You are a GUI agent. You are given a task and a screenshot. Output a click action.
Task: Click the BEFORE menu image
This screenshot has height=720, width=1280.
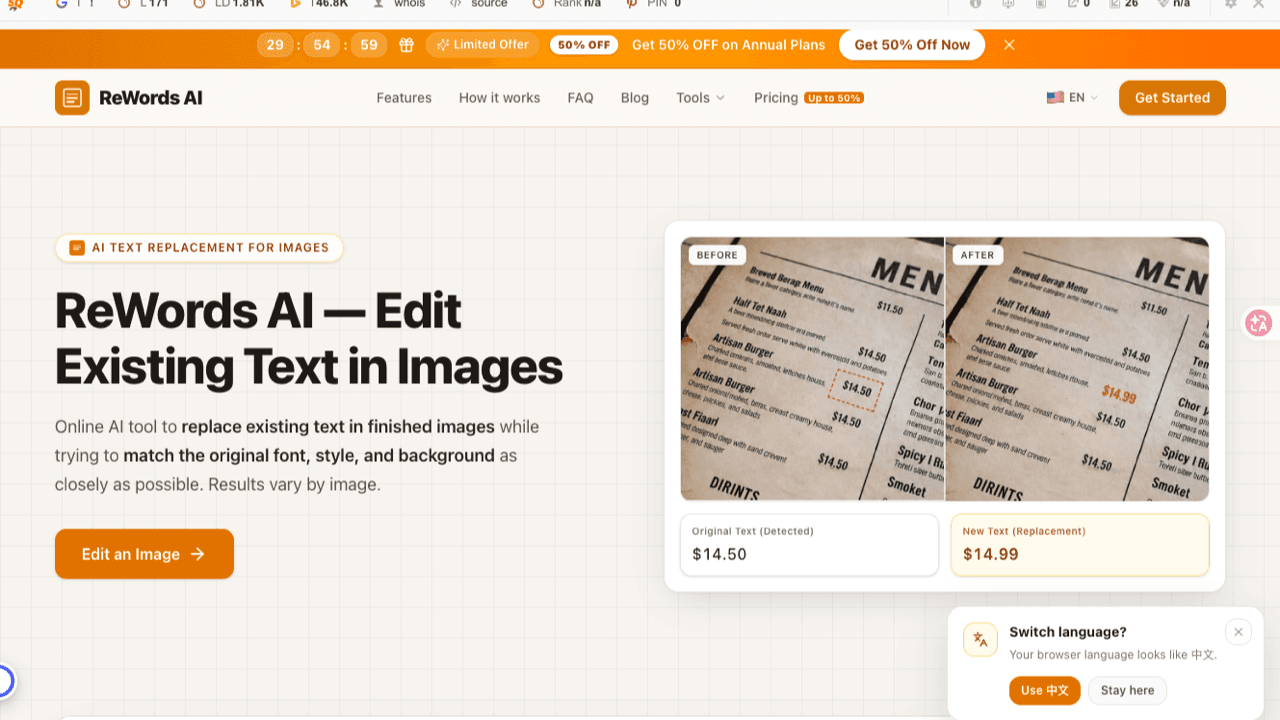tap(812, 369)
